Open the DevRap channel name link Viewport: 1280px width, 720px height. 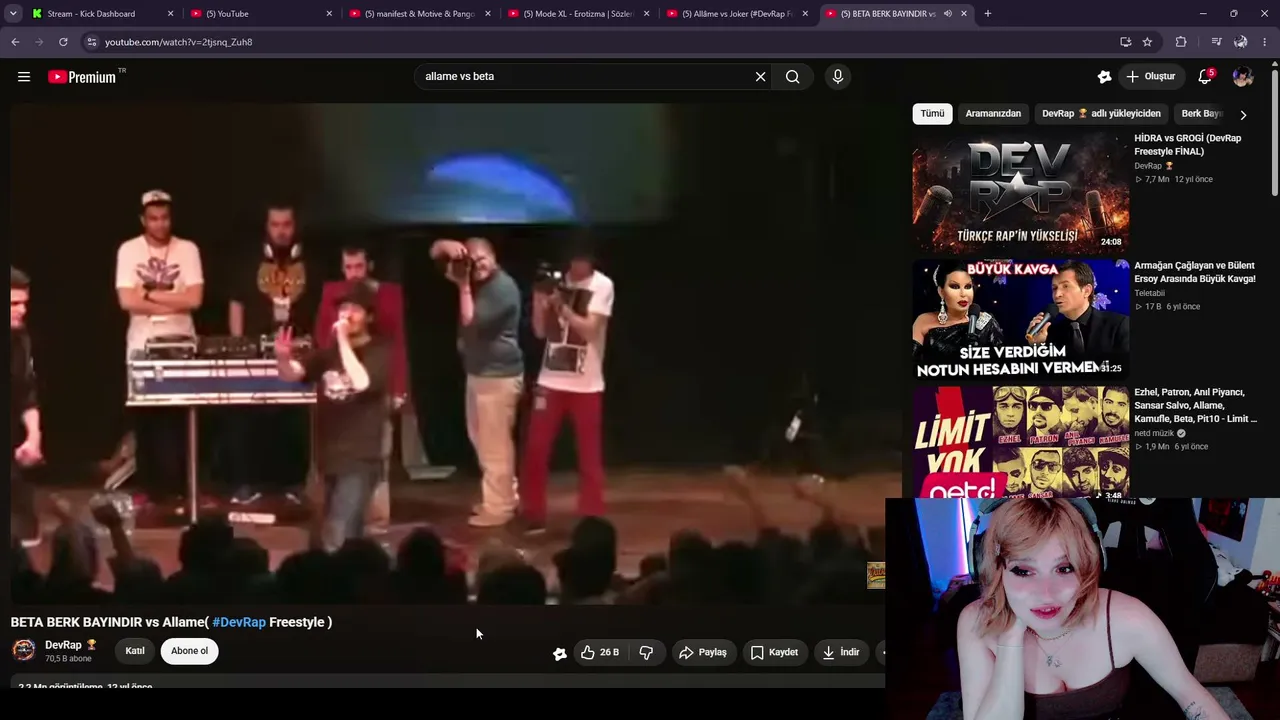tap(63, 645)
